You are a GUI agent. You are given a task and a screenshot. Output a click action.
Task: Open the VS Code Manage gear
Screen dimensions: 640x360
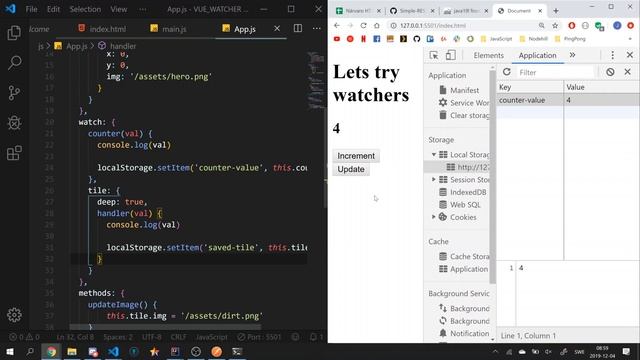coord(14,315)
